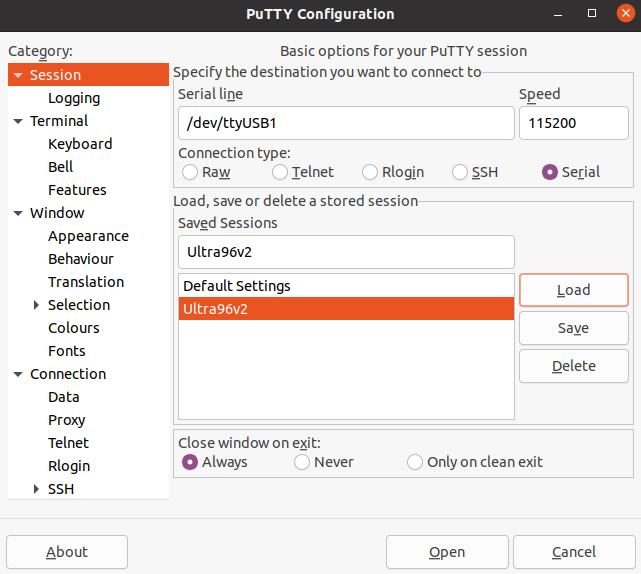This screenshot has height=574, width=641.
Task: Collapse the Session category arrow
Action: pos(18,75)
